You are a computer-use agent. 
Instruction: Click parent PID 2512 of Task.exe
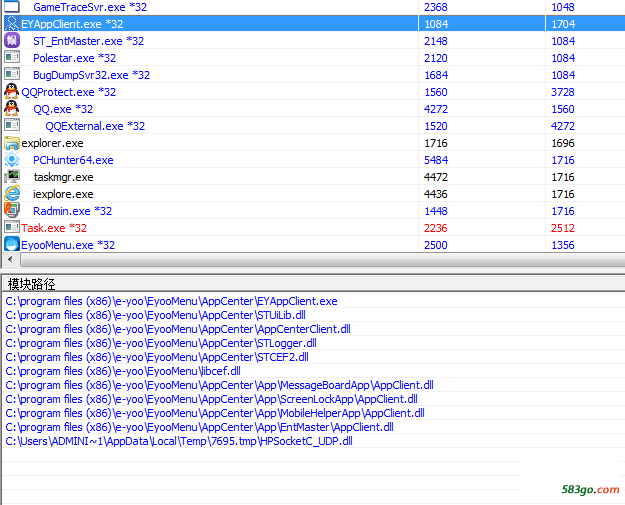point(563,228)
